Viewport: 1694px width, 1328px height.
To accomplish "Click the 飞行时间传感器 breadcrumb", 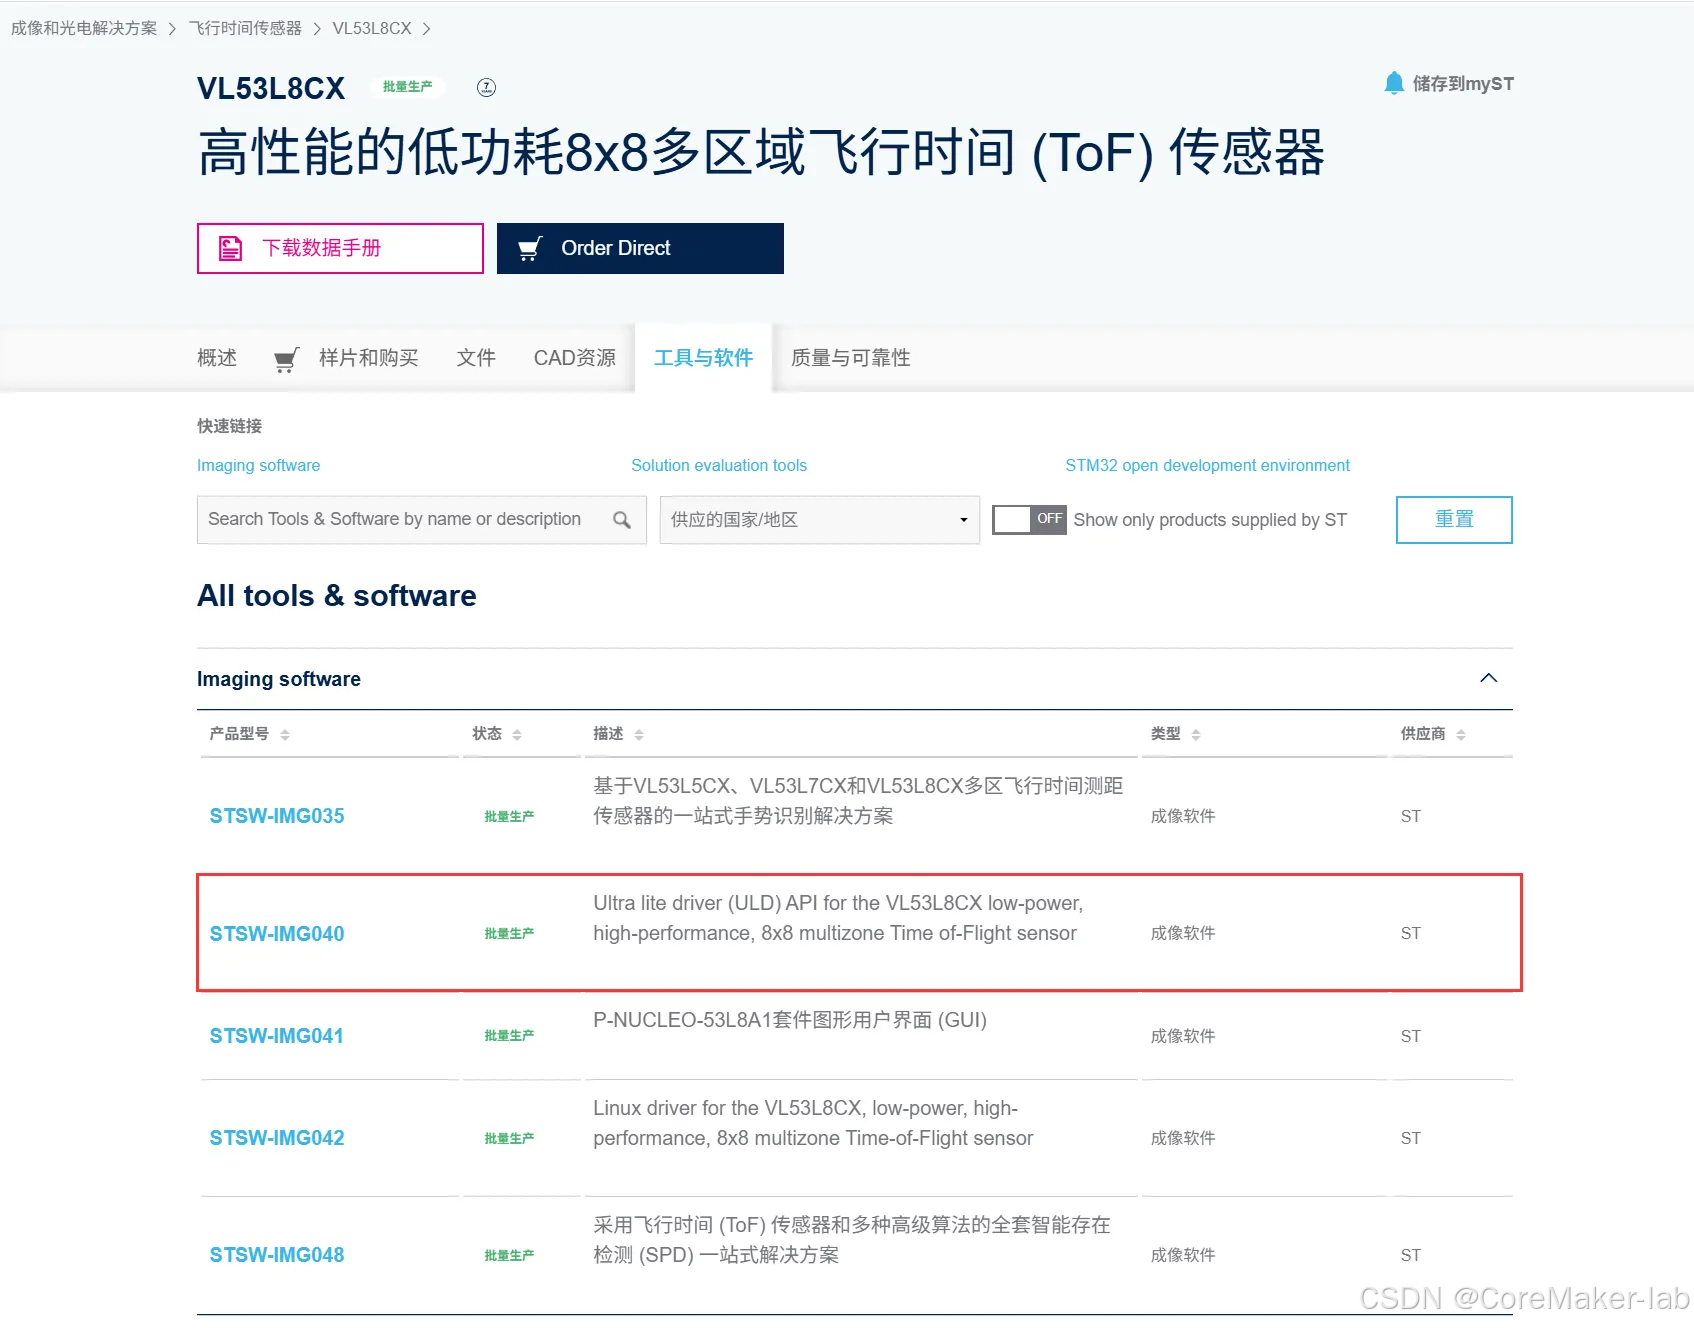I will [x=245, y=28].
